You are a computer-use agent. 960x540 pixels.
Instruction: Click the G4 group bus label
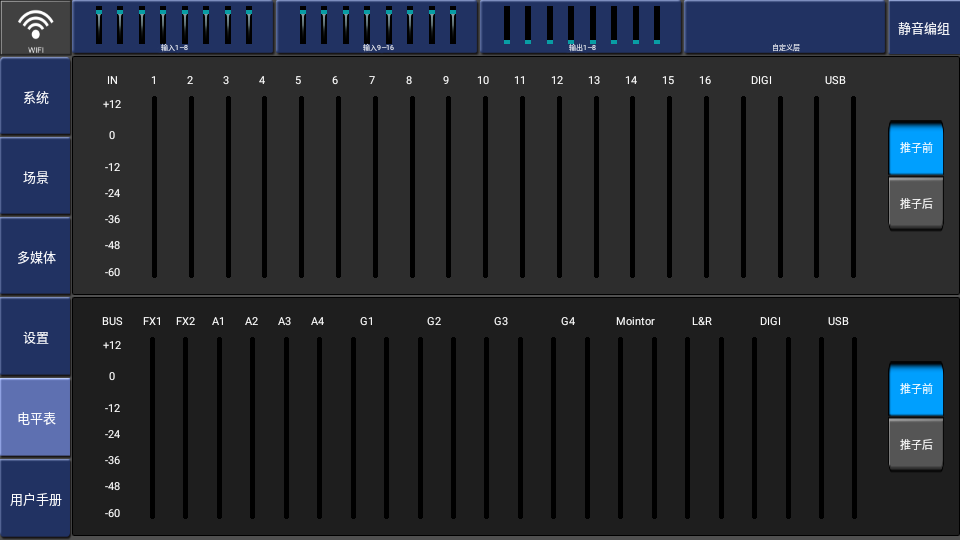568,321
